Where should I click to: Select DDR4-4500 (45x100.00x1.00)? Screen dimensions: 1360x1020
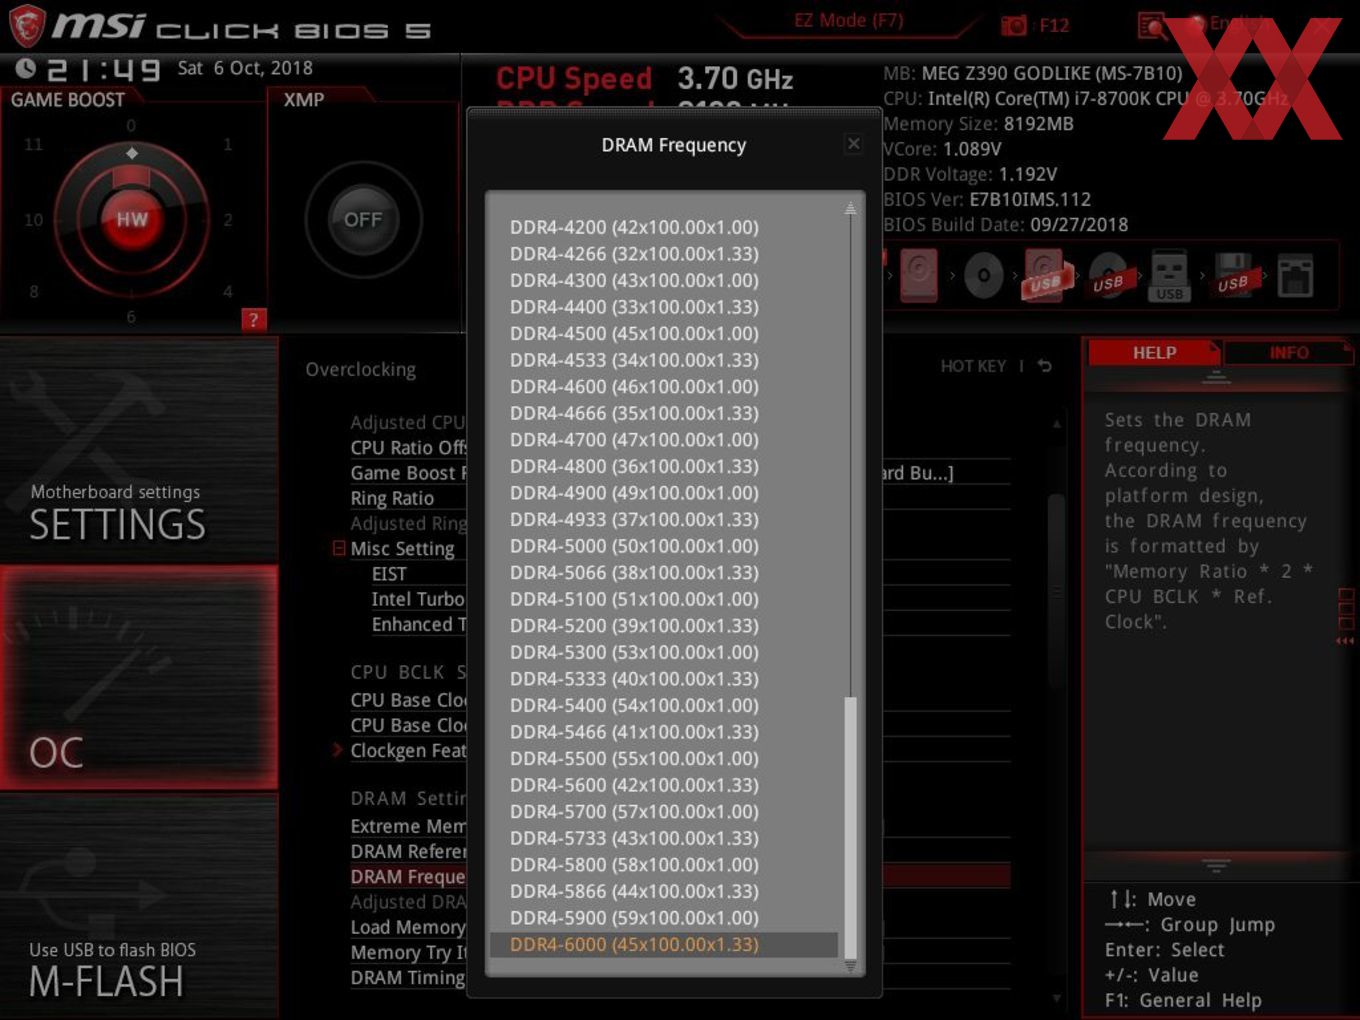pos(663,333)
